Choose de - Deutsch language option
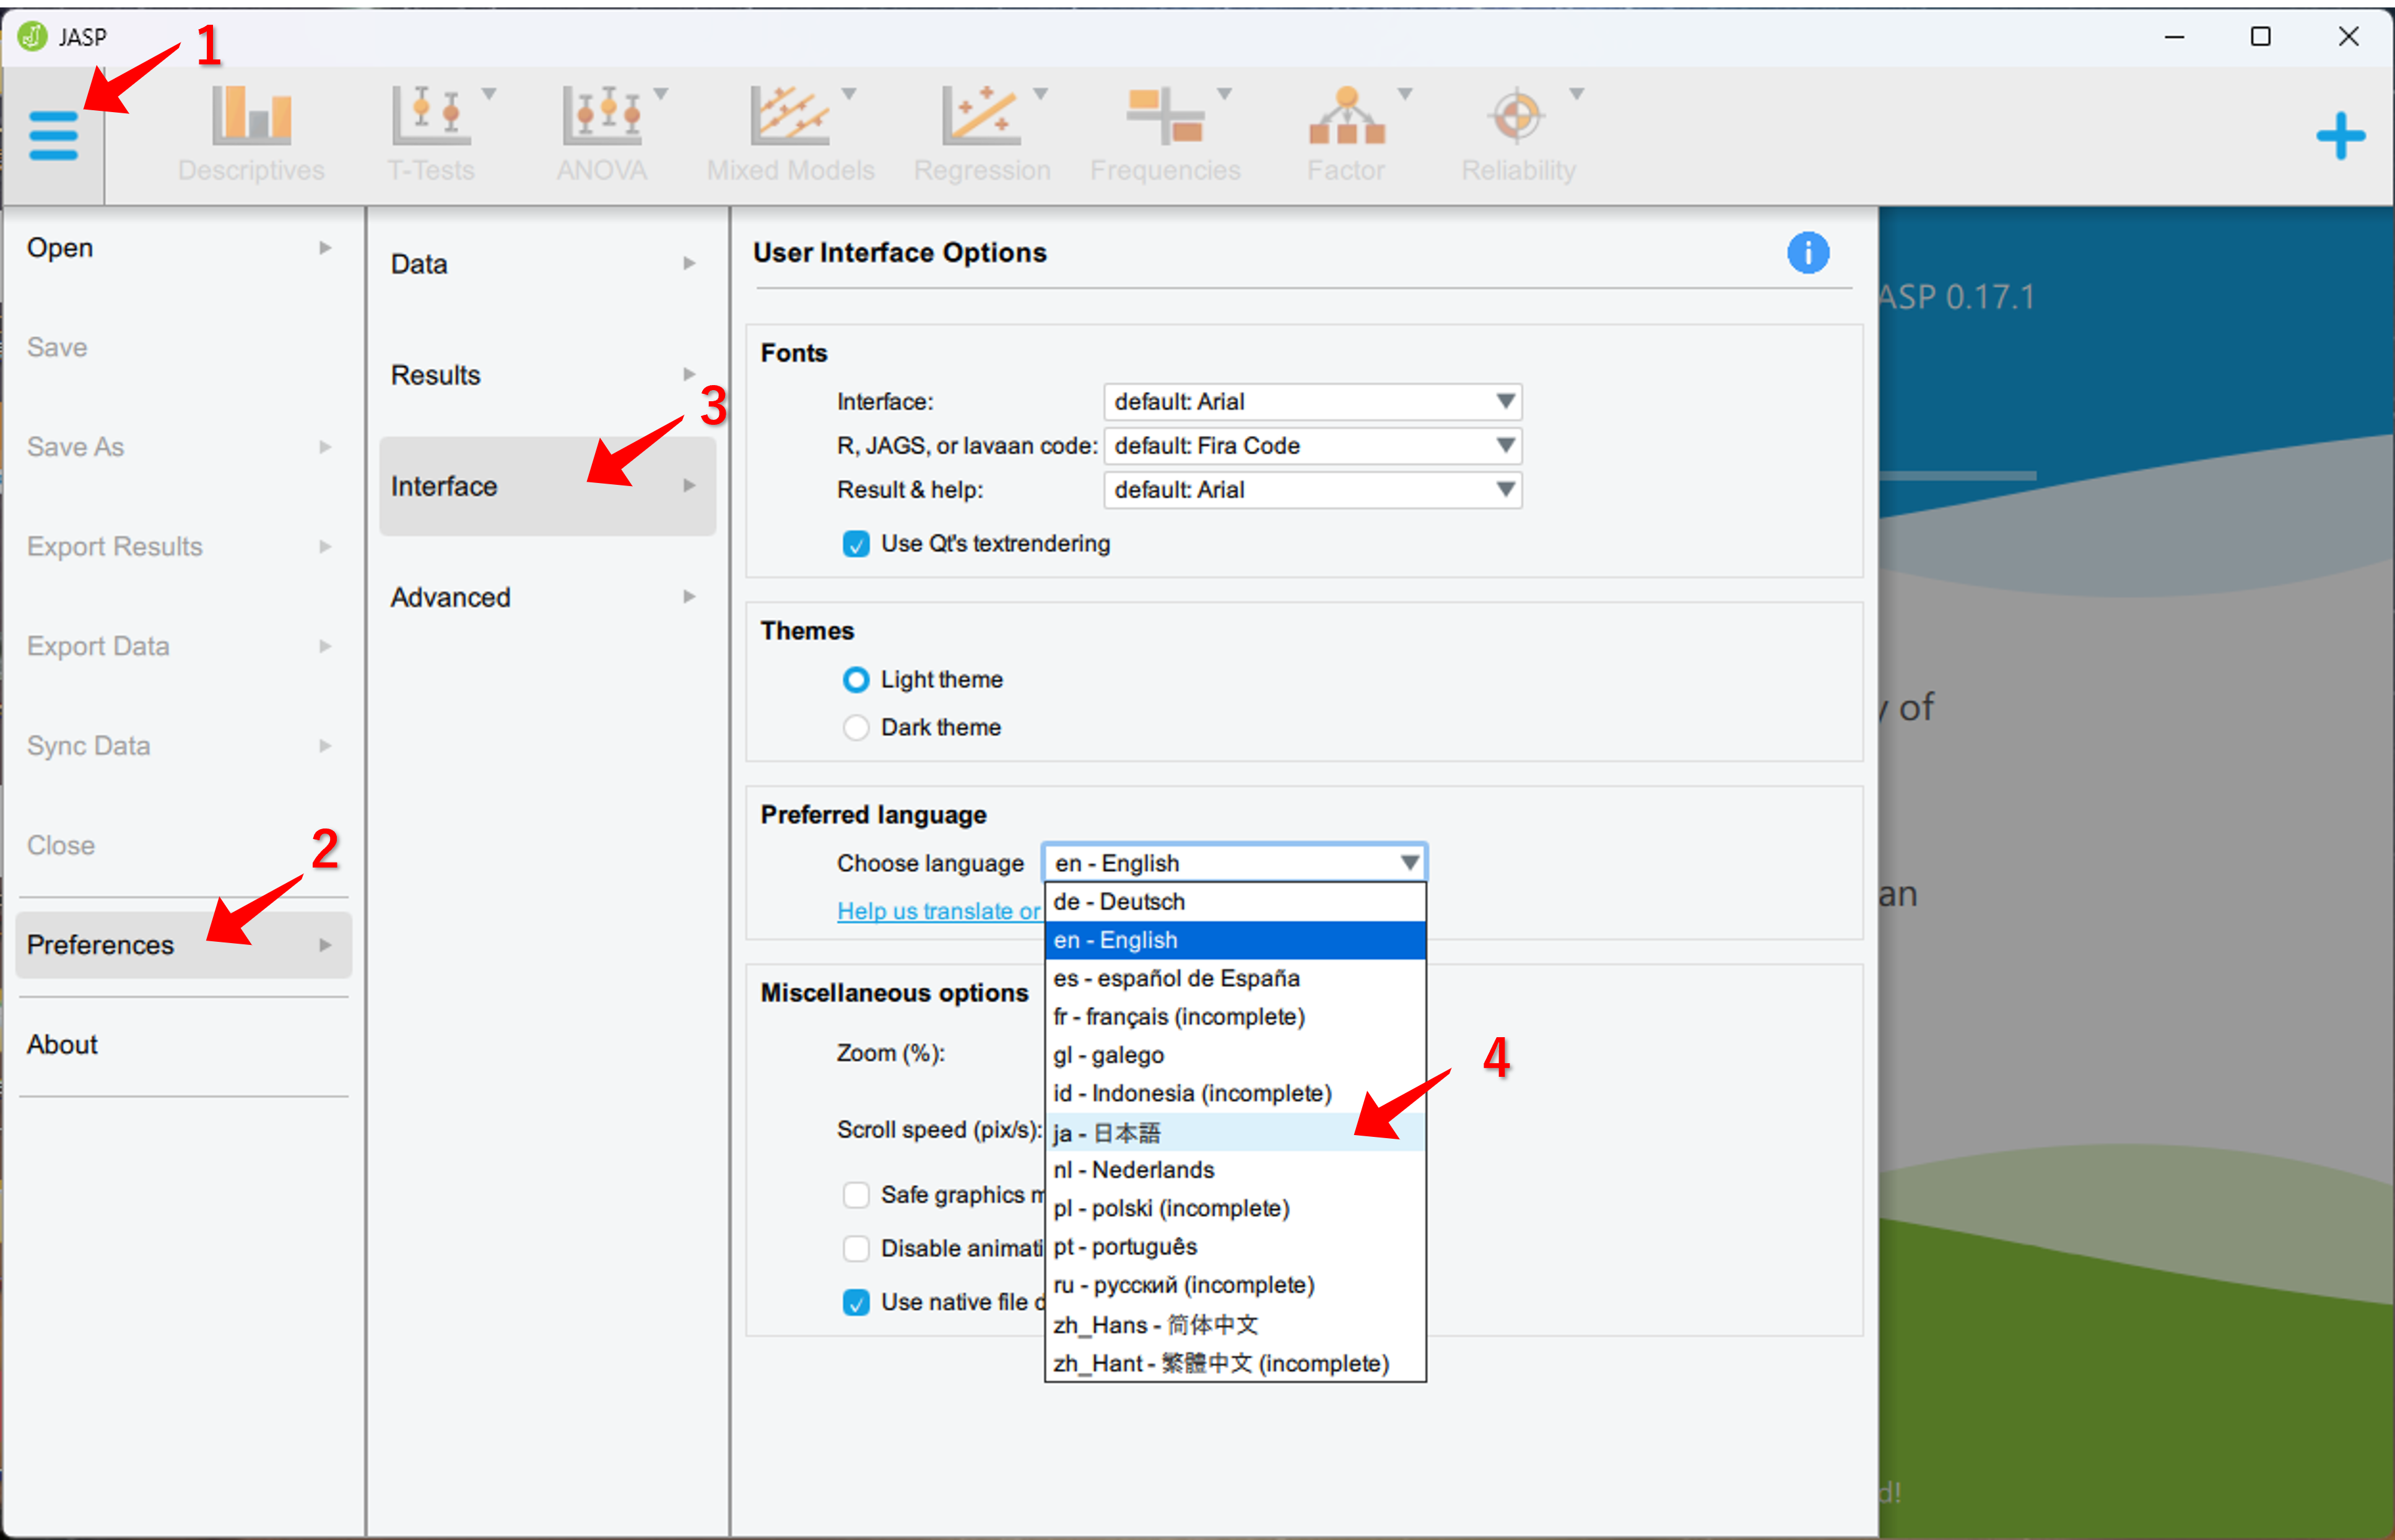Image resolution: width=2395 pixels, height=1540 pixels. 1235,902
